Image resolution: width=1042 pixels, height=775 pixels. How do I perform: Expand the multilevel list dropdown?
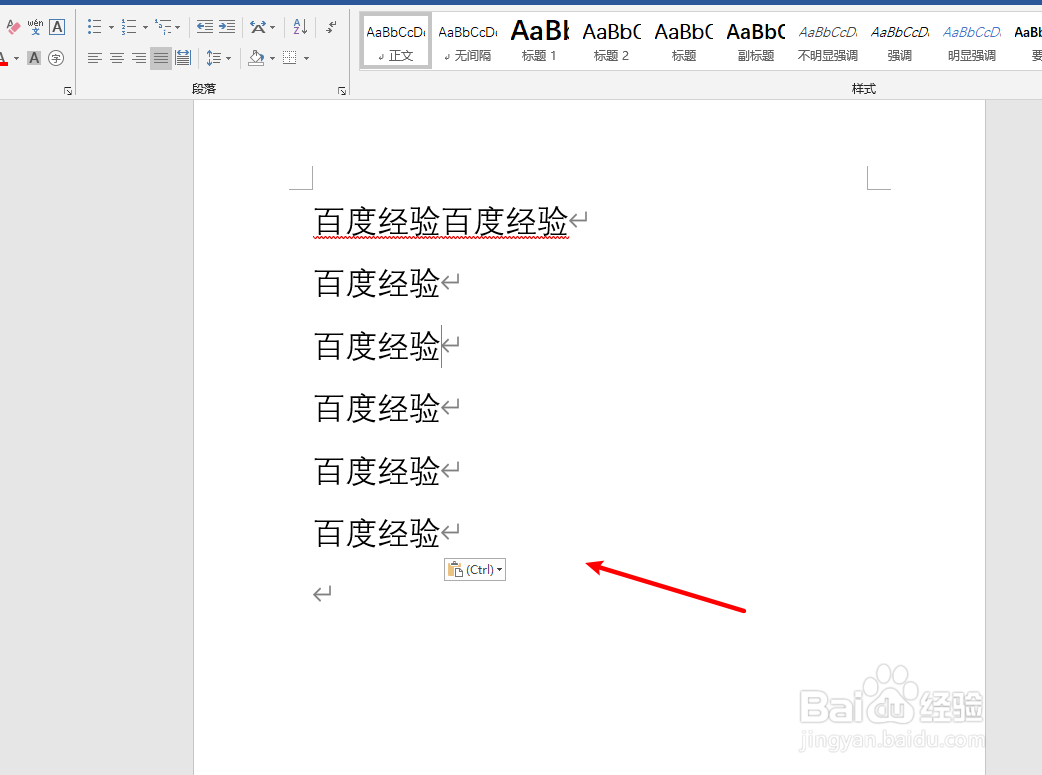[178, 27]
